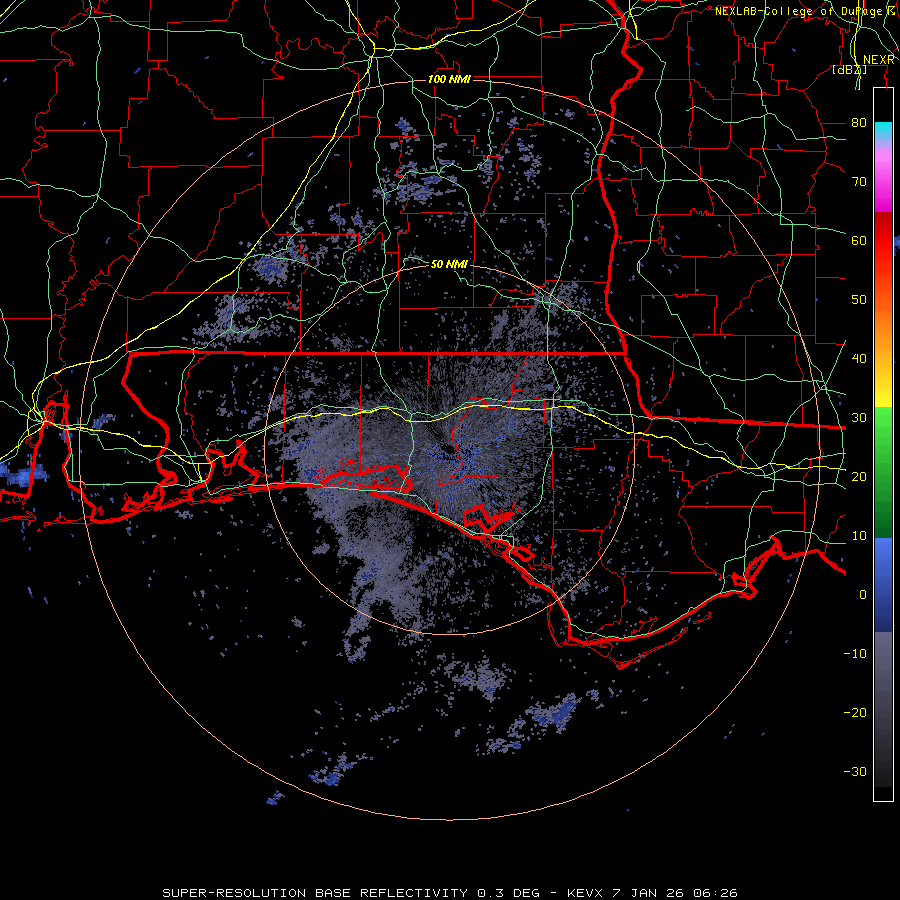Viewport: 900px width, 900px height.
Task: Click the Super-Resolution Base Reflectivity caption
Action: (x=449, y=893)
